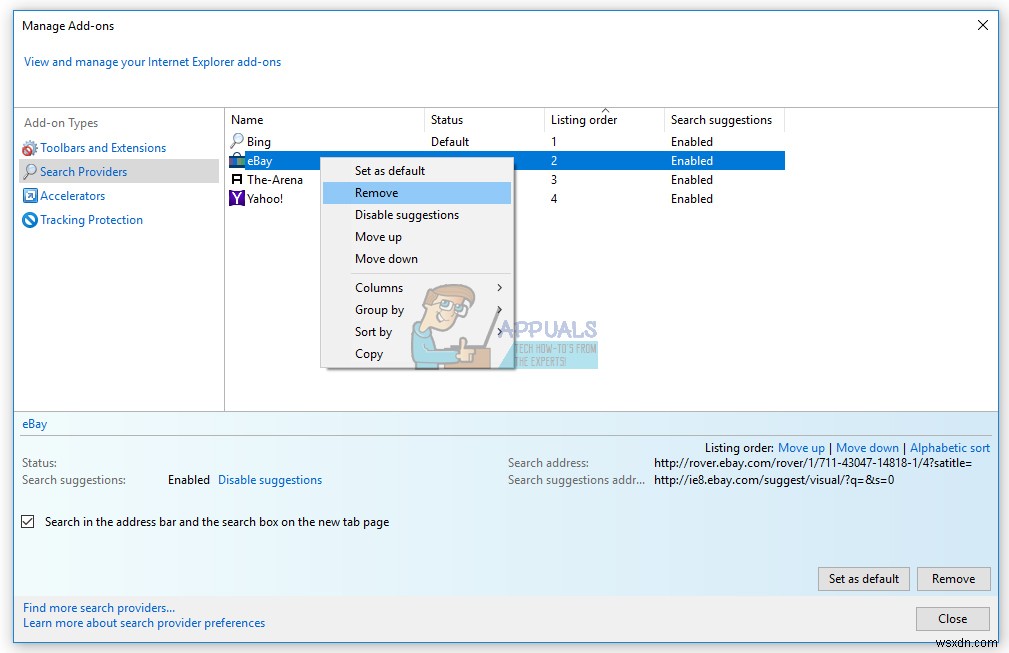Uncheck search in the address bar option

click(29, 521)
